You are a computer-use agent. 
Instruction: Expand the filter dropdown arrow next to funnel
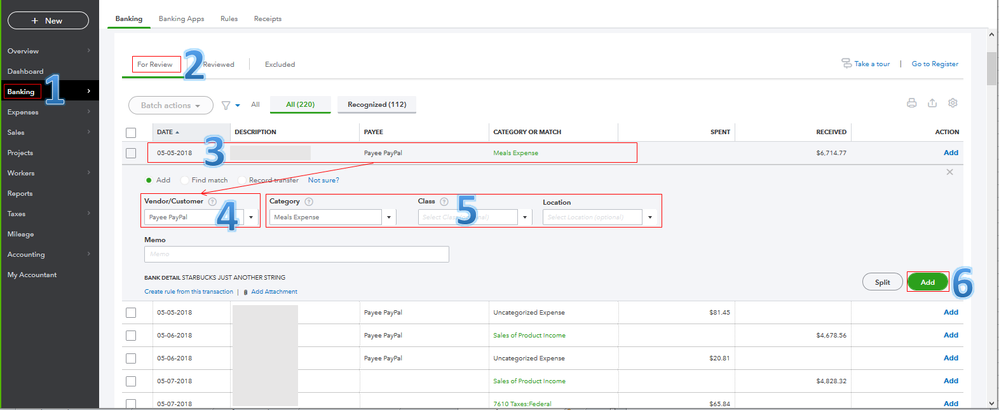[238, 106]
